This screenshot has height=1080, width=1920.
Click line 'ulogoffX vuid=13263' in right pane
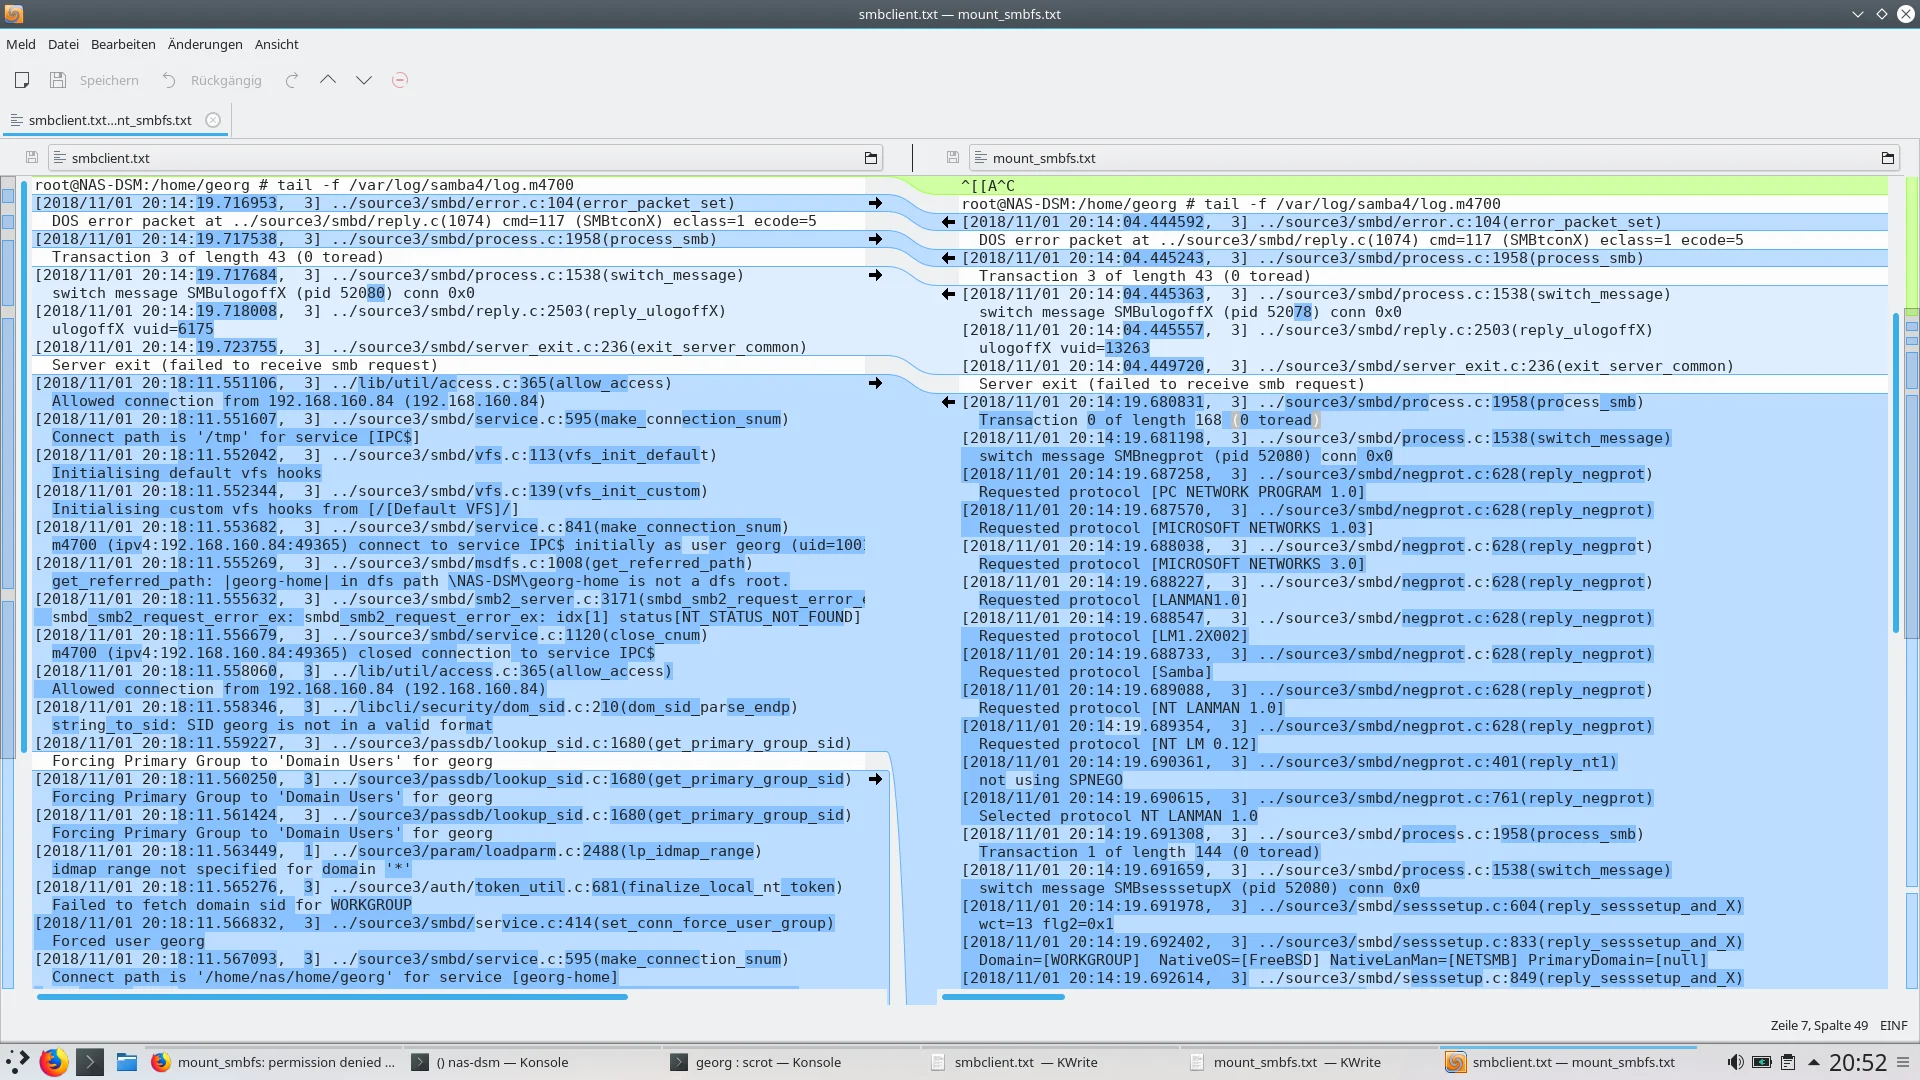1064,348
